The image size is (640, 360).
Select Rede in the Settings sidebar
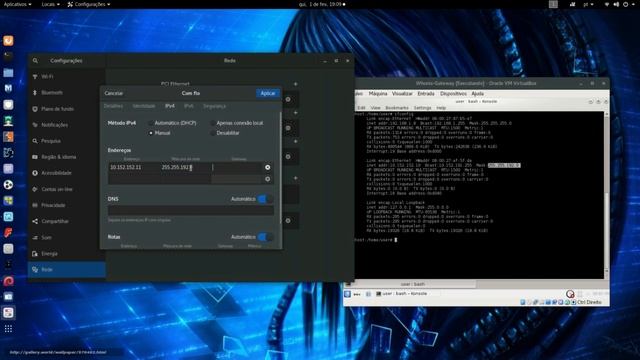pyautogui.click(x=67, y=270)
